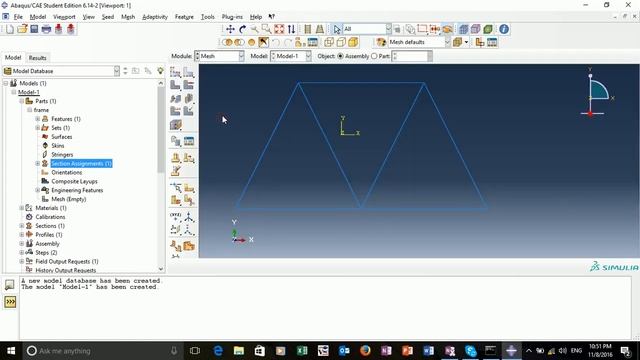The width and height of the screenshot is (640, 360).
Task: Click the Ask me anything search box
Action: pyautogui.click(x=103, y=351)
